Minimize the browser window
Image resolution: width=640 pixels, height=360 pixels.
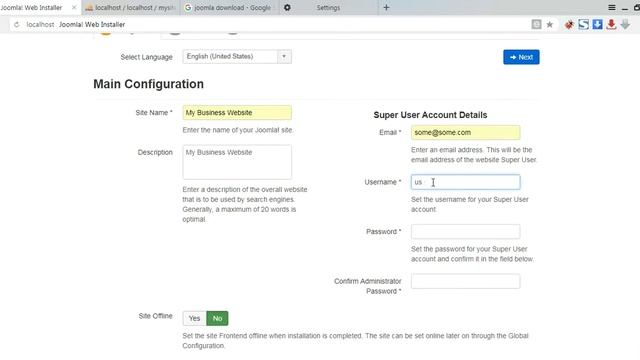(625, 8)
